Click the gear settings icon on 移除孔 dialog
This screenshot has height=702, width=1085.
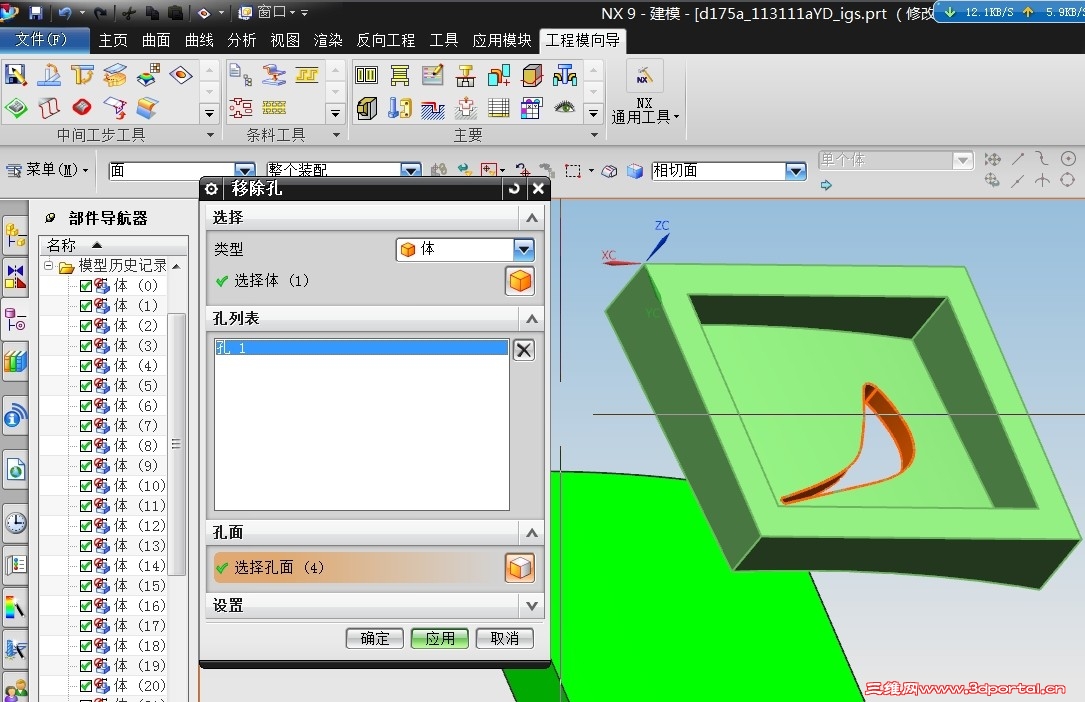click(x=212, y=188)
